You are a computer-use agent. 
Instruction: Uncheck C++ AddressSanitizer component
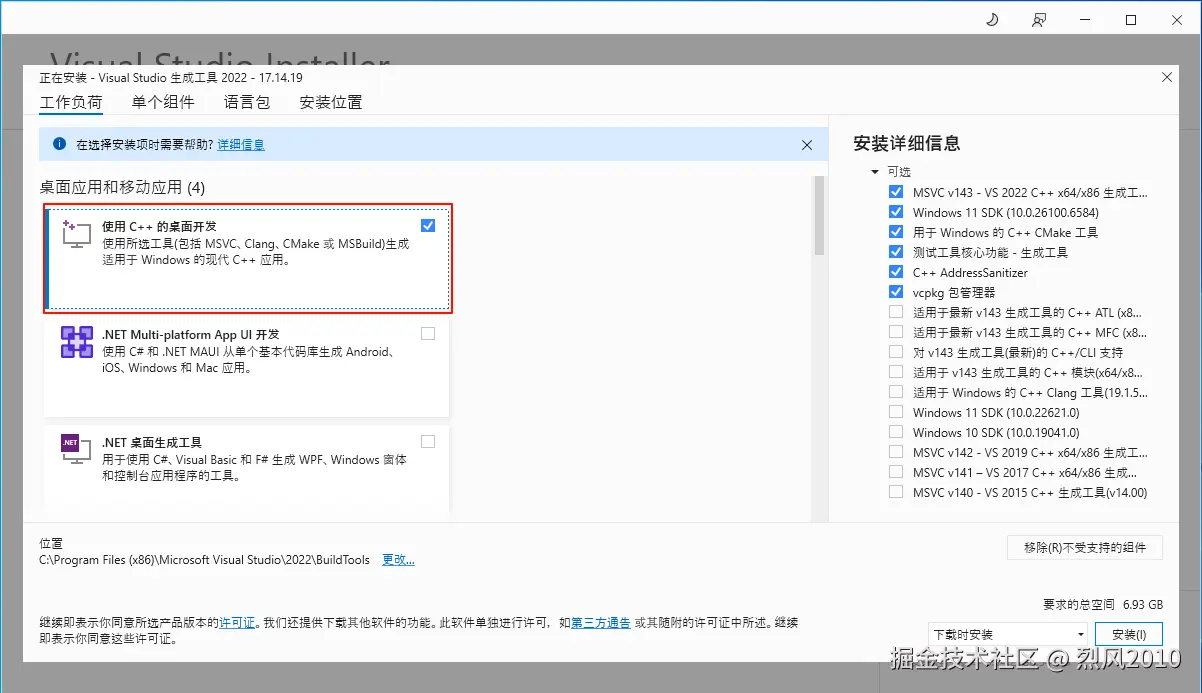(896, 272)
